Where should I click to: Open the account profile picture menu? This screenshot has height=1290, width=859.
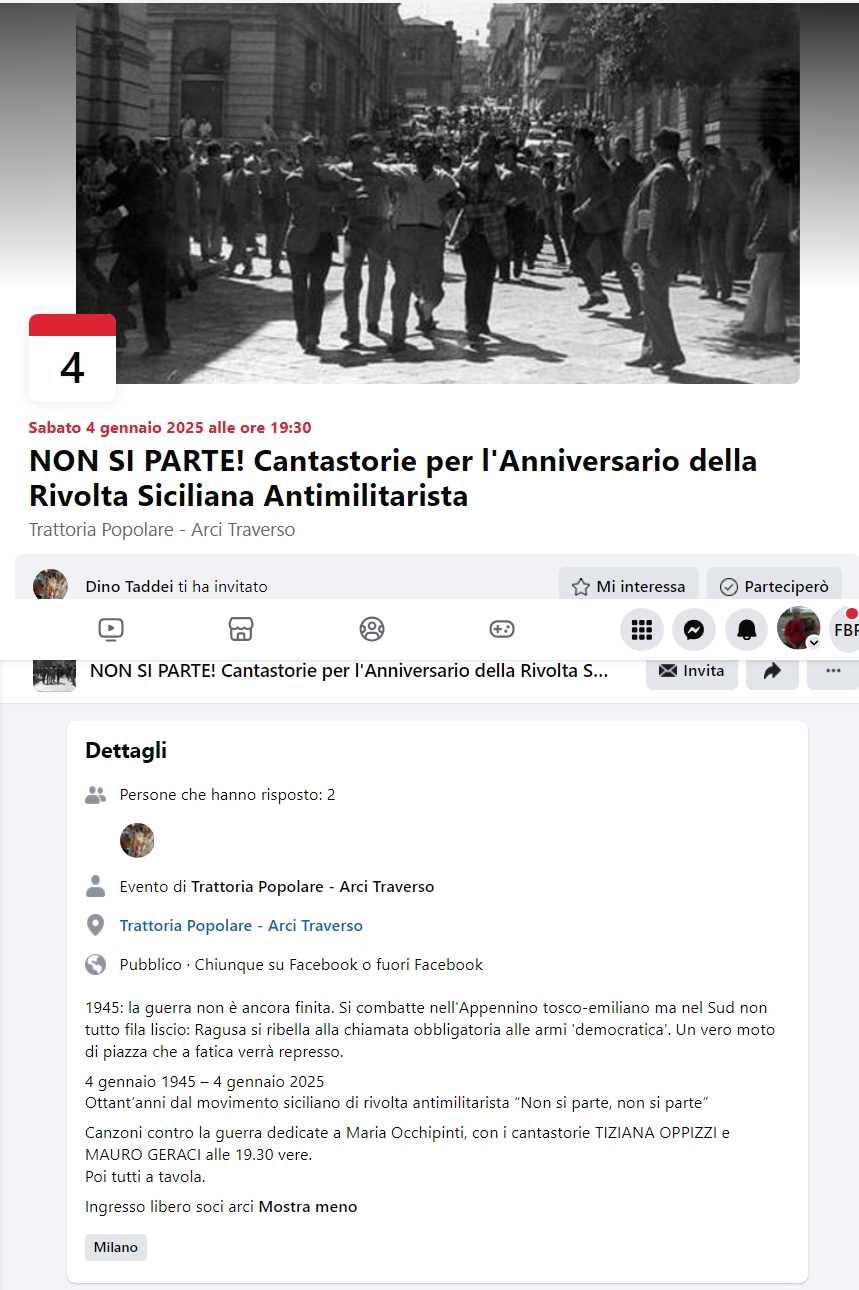[x=799, y=629]
